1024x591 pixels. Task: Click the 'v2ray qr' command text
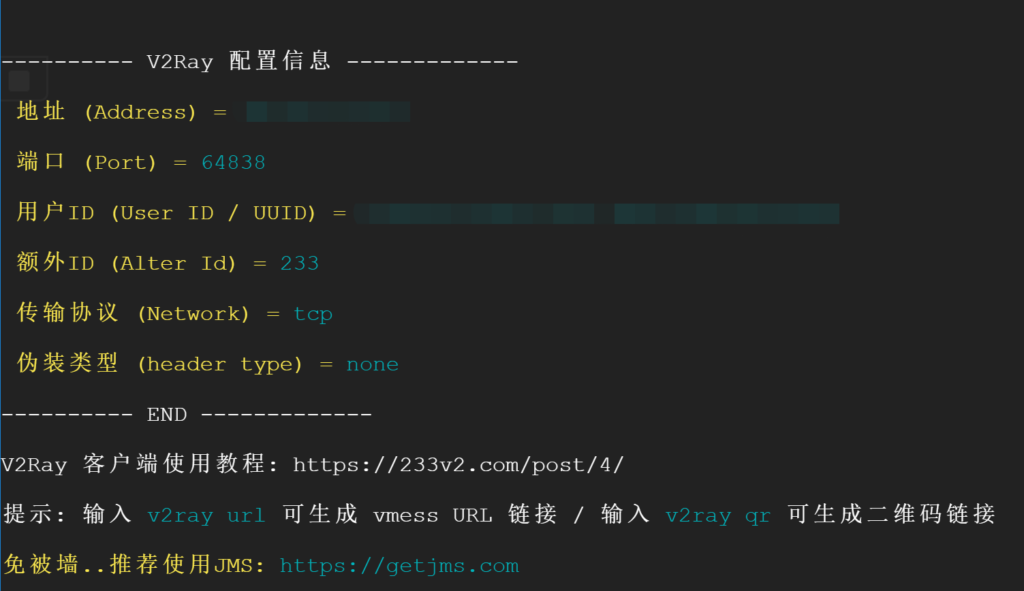tap(718, 515)
